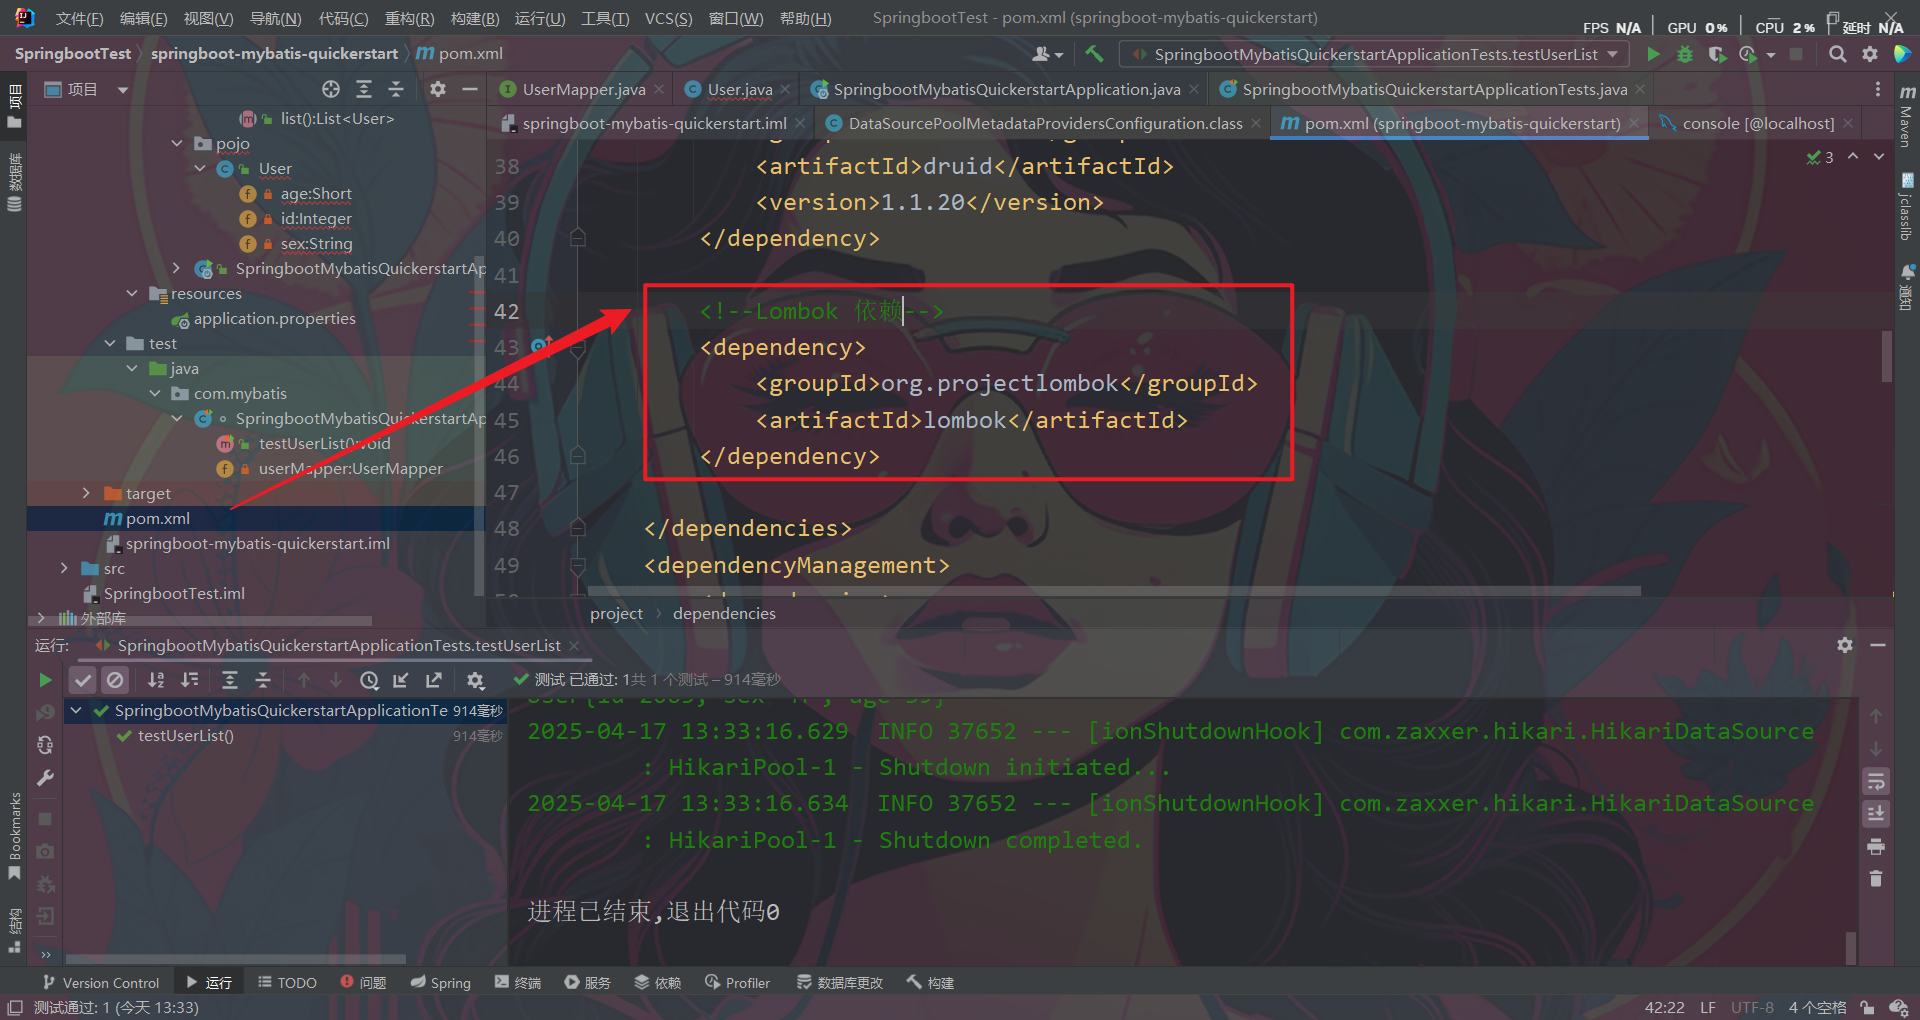Toggle fold on dependency line 43
Image resolution: width=1920 pixels, height=1020 pixels.
[x=578, y=348]
